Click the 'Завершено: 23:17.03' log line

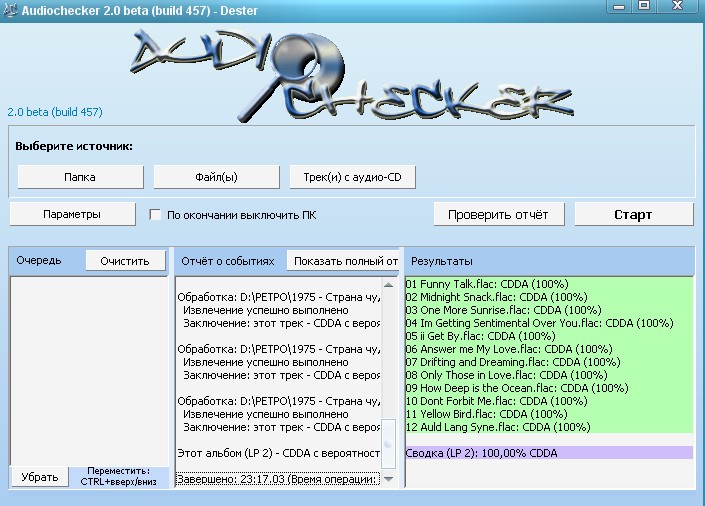coord(277,480)
